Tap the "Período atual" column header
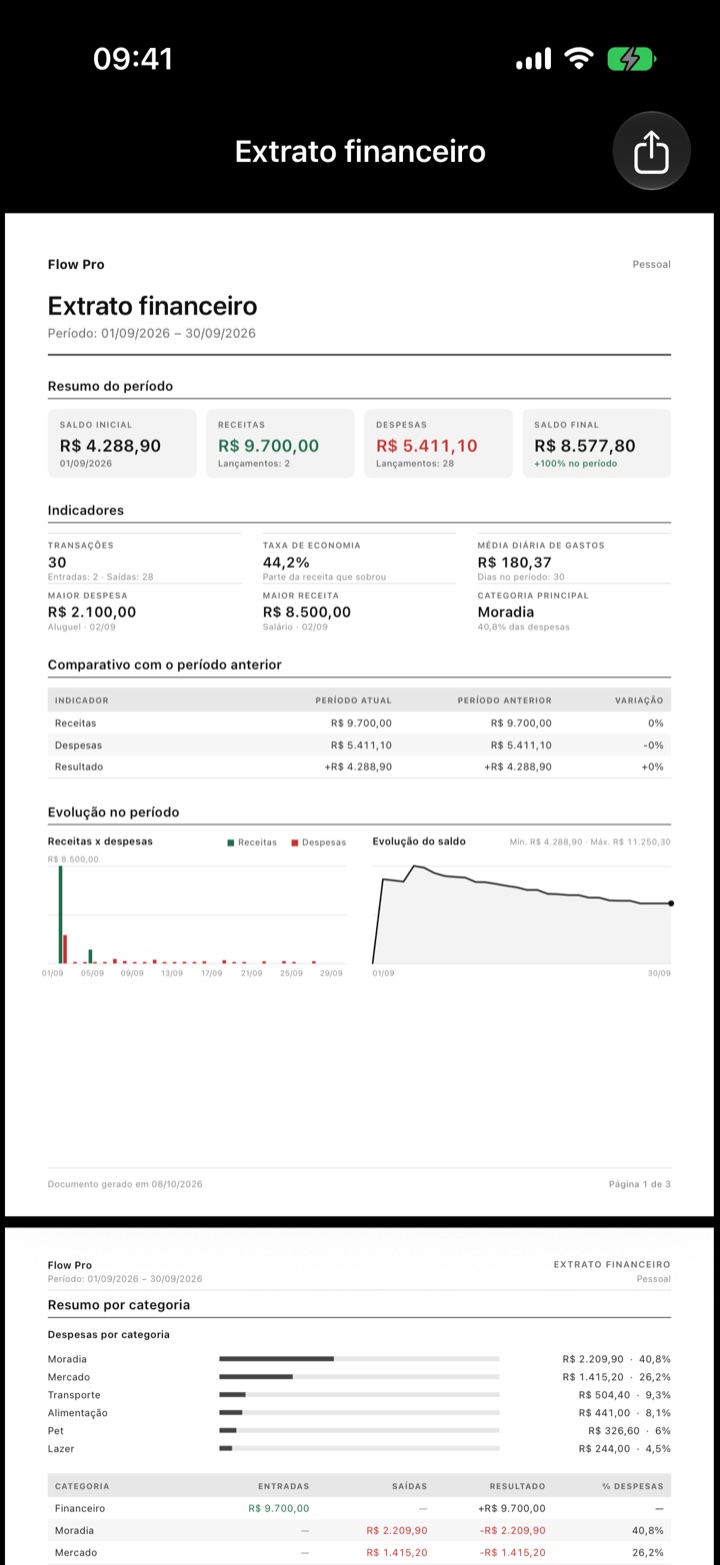This screenshot has height=1565, width=720. 353,700
